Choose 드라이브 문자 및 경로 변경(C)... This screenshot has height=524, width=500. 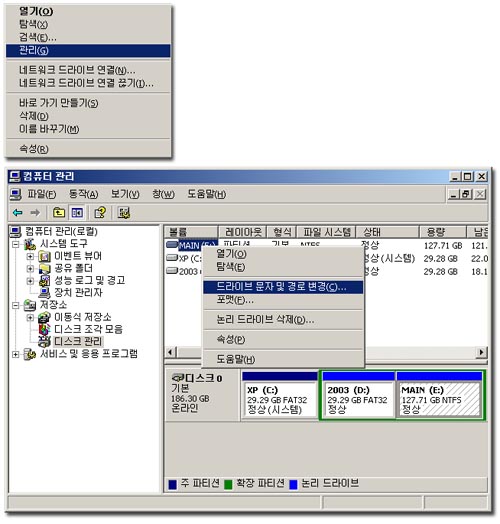(x=283, y=287)
